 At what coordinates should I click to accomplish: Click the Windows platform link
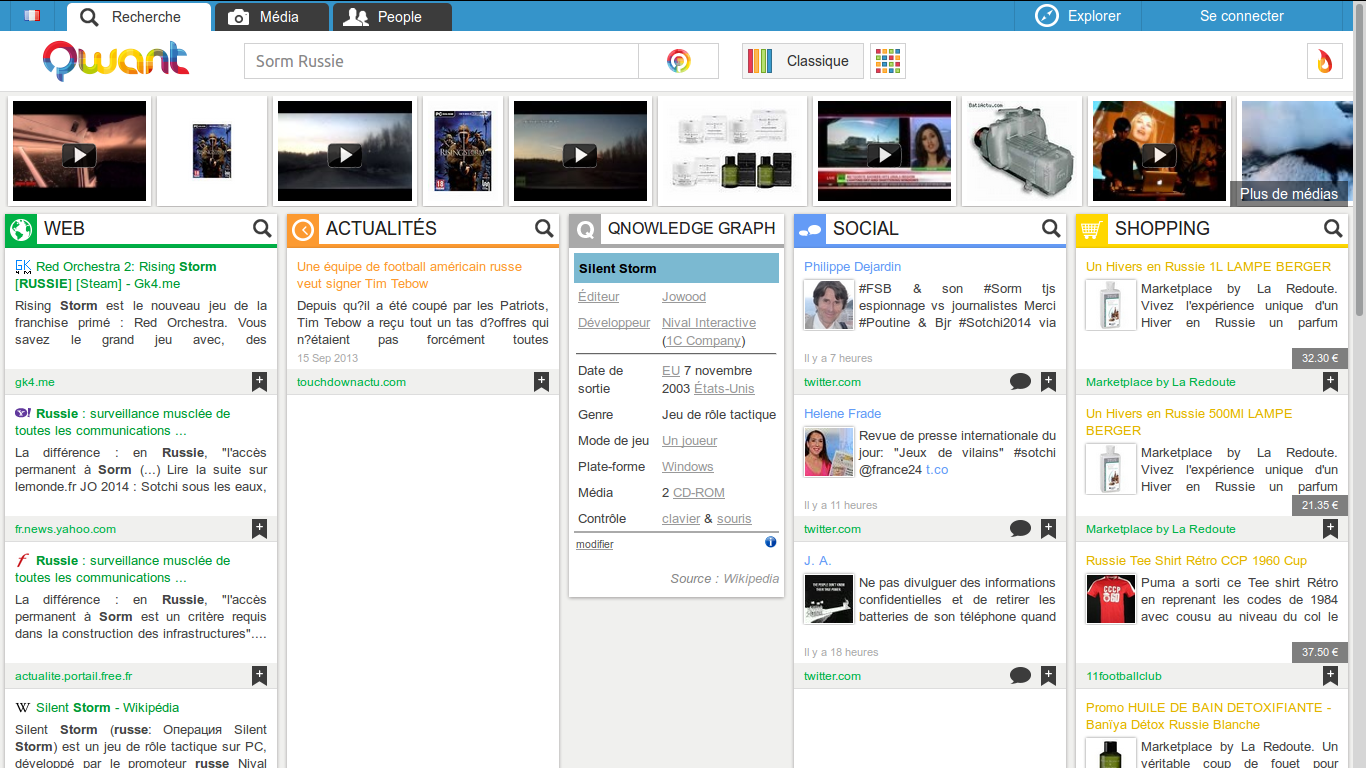(x=688, y=467)
